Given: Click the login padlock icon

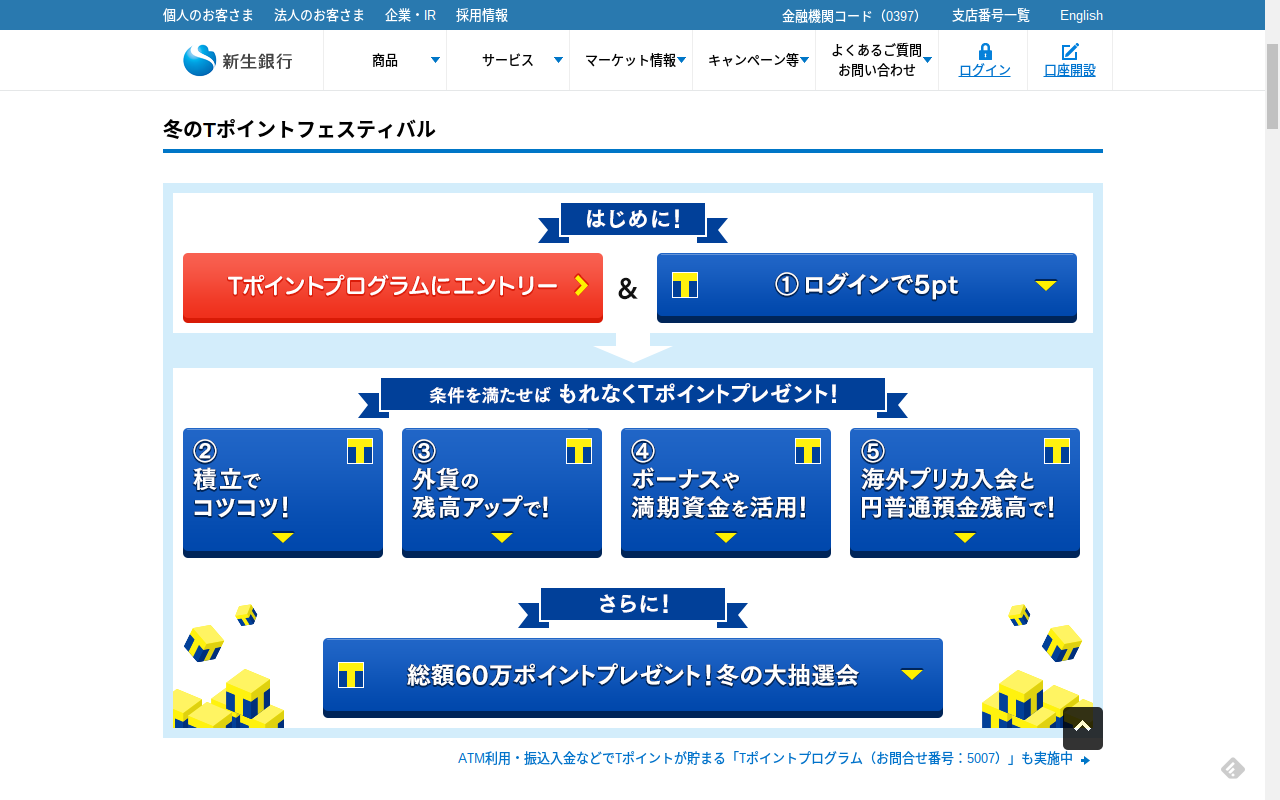Looking at the screenshot, I should 985,52.
